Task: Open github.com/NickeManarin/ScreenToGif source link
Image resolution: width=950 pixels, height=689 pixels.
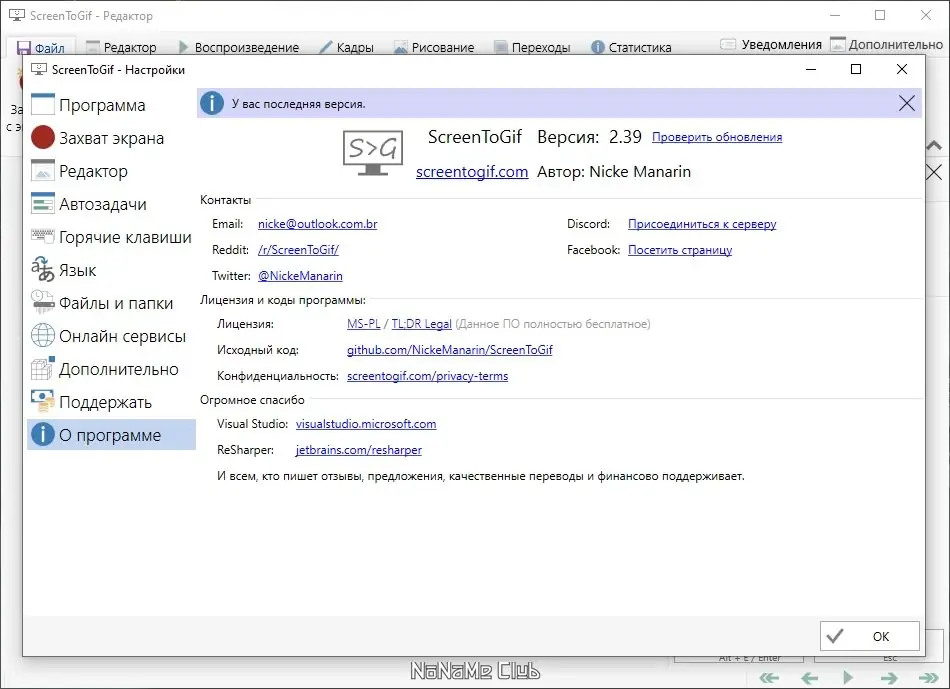Action: tap(450, 350)
